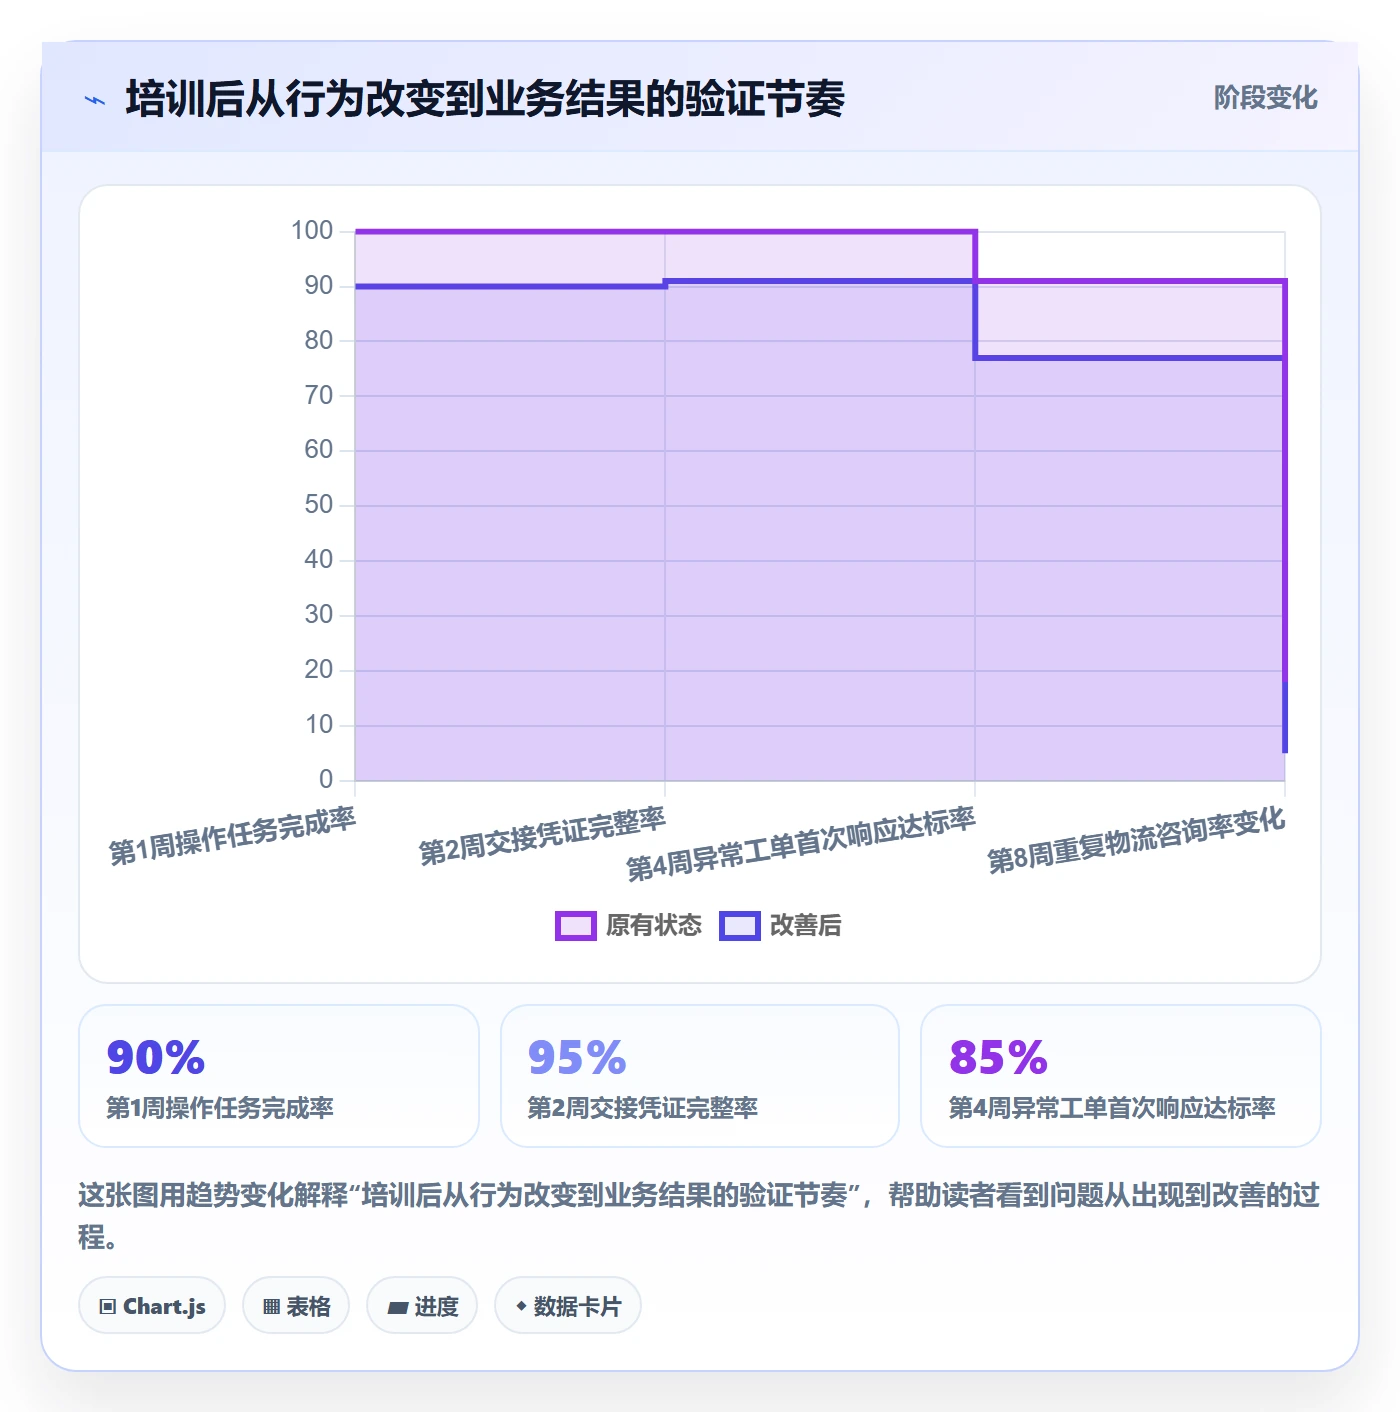Click the x-axis label 第8周重复物流咨询率变化
1400x1412 pixels.
[x=1136, y=840]
